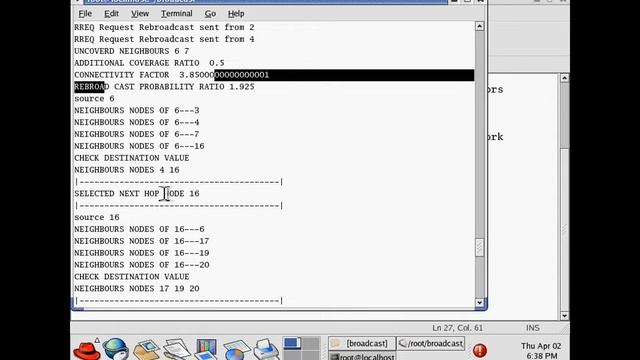This screenshot has width=640, height=360.
Task: Open the File menu in terminal
Action: click(x=85, y=13)
